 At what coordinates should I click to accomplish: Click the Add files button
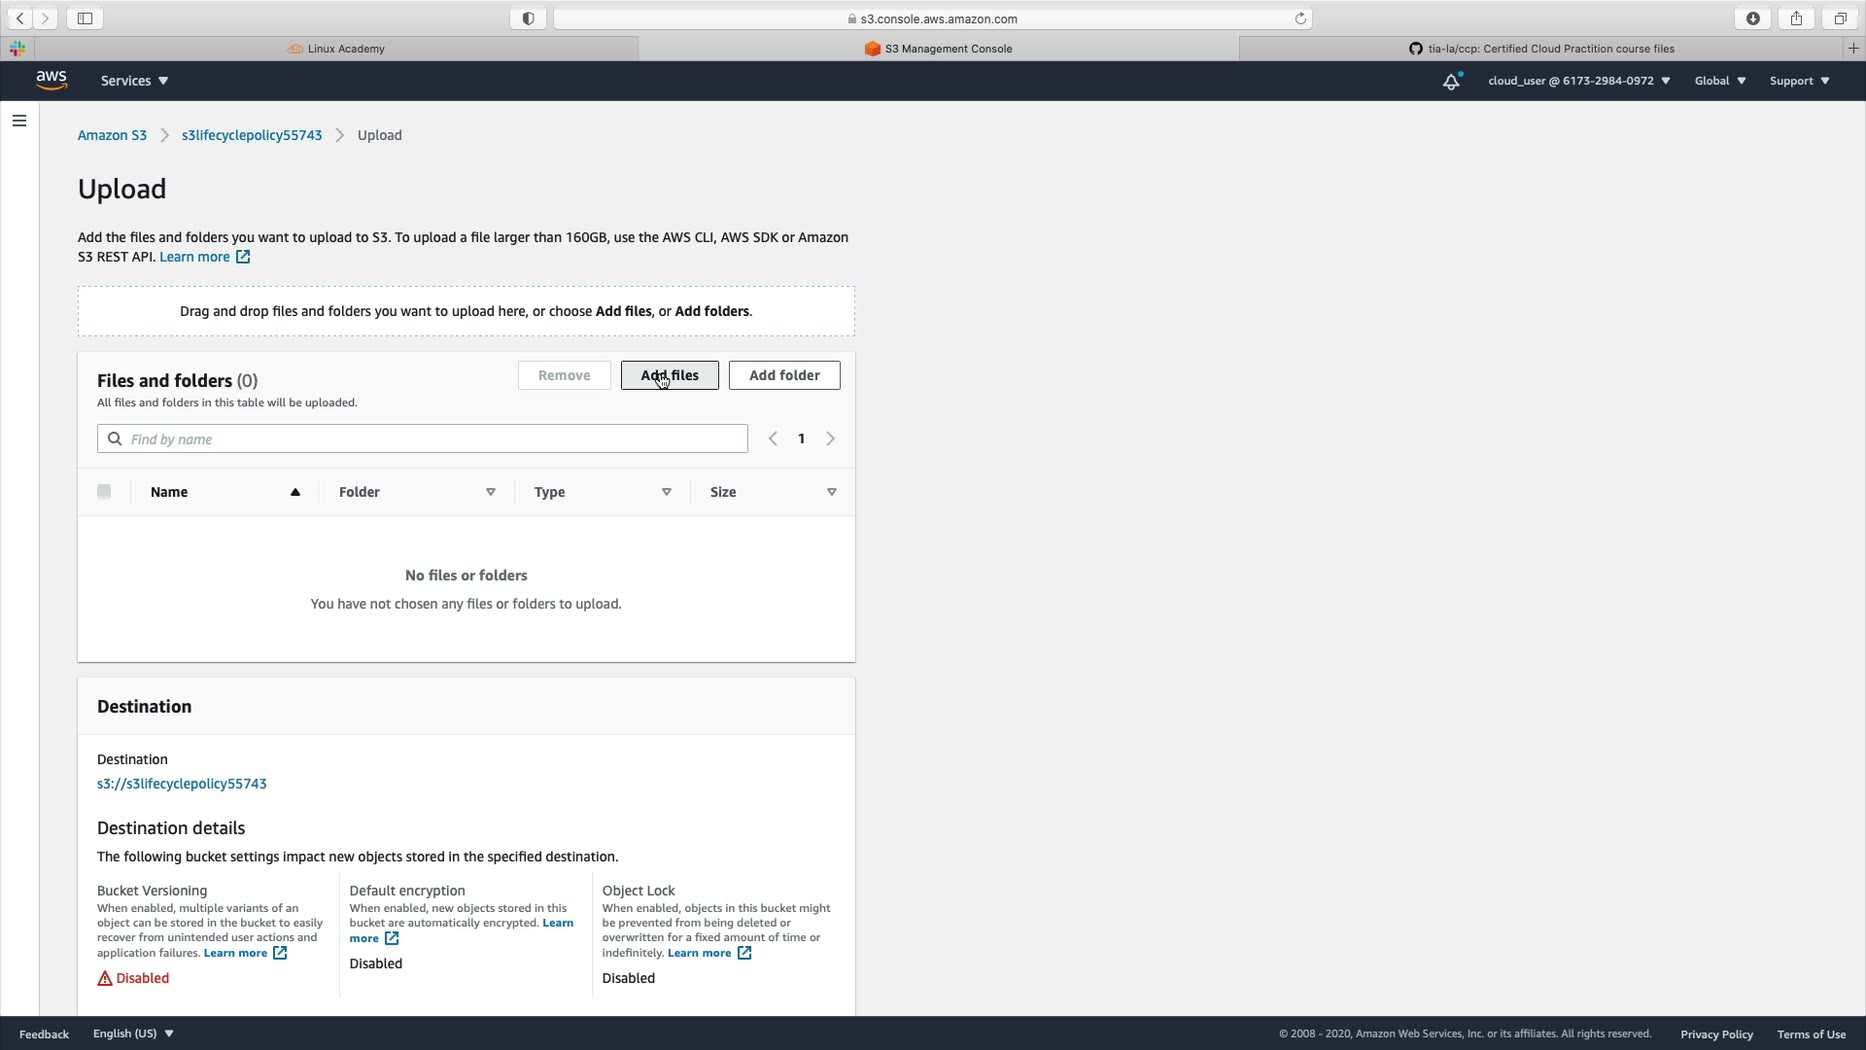670,375
